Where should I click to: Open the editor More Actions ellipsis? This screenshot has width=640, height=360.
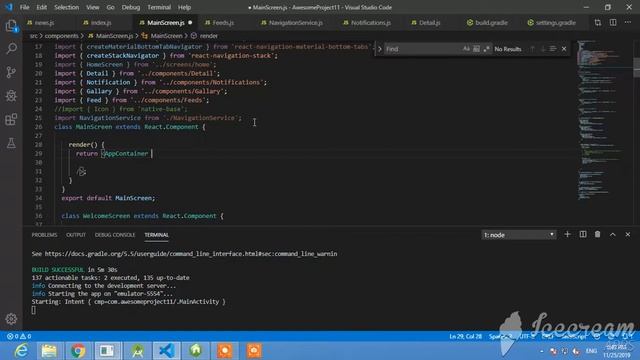click(628, 22)
